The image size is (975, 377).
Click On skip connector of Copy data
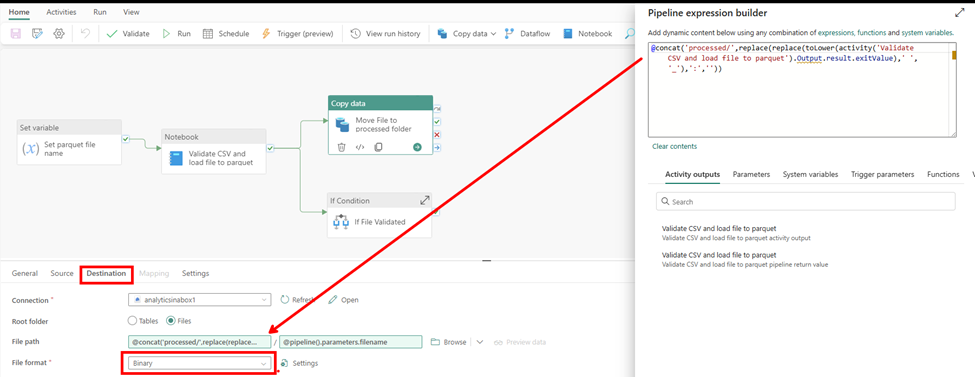click(437, 108)
